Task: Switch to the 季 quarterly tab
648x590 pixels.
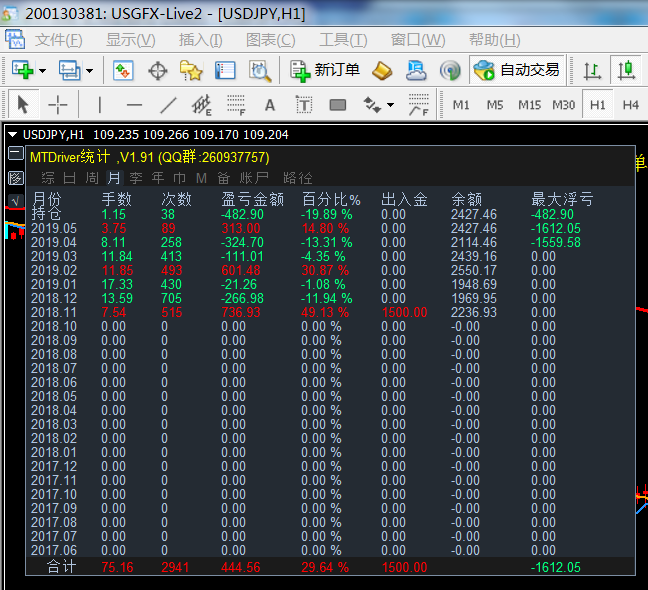Action: 136,178
